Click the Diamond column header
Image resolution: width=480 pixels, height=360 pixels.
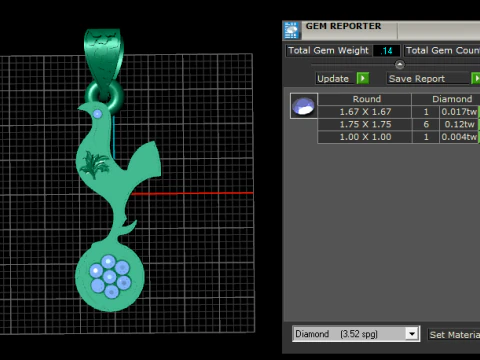[x=447, y=99]
